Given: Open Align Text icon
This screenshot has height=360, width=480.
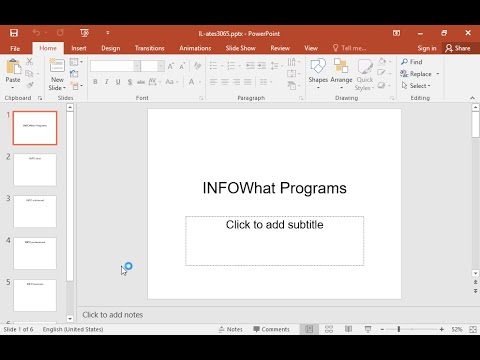Looking at the screenshot, I should pos(292,74).
